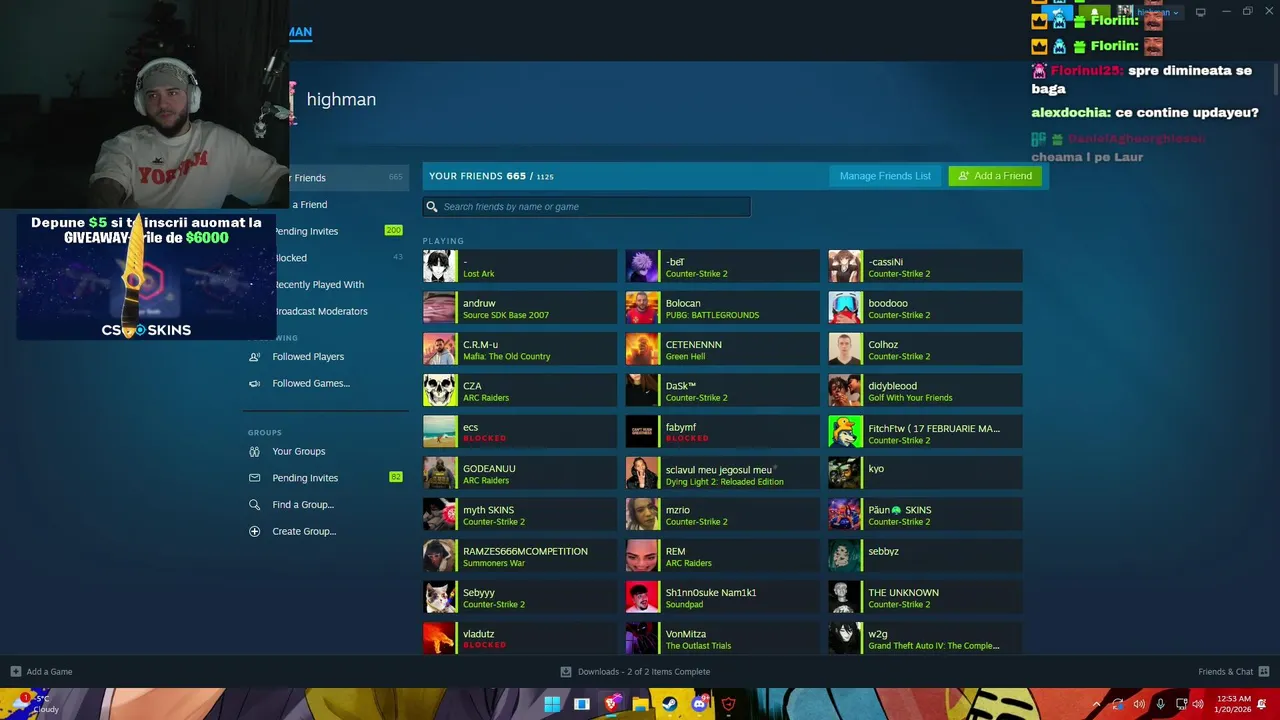Click Sebyyy's cat avatar
1280x720 pixels.
pyautogui.click(x=440, y=597)
